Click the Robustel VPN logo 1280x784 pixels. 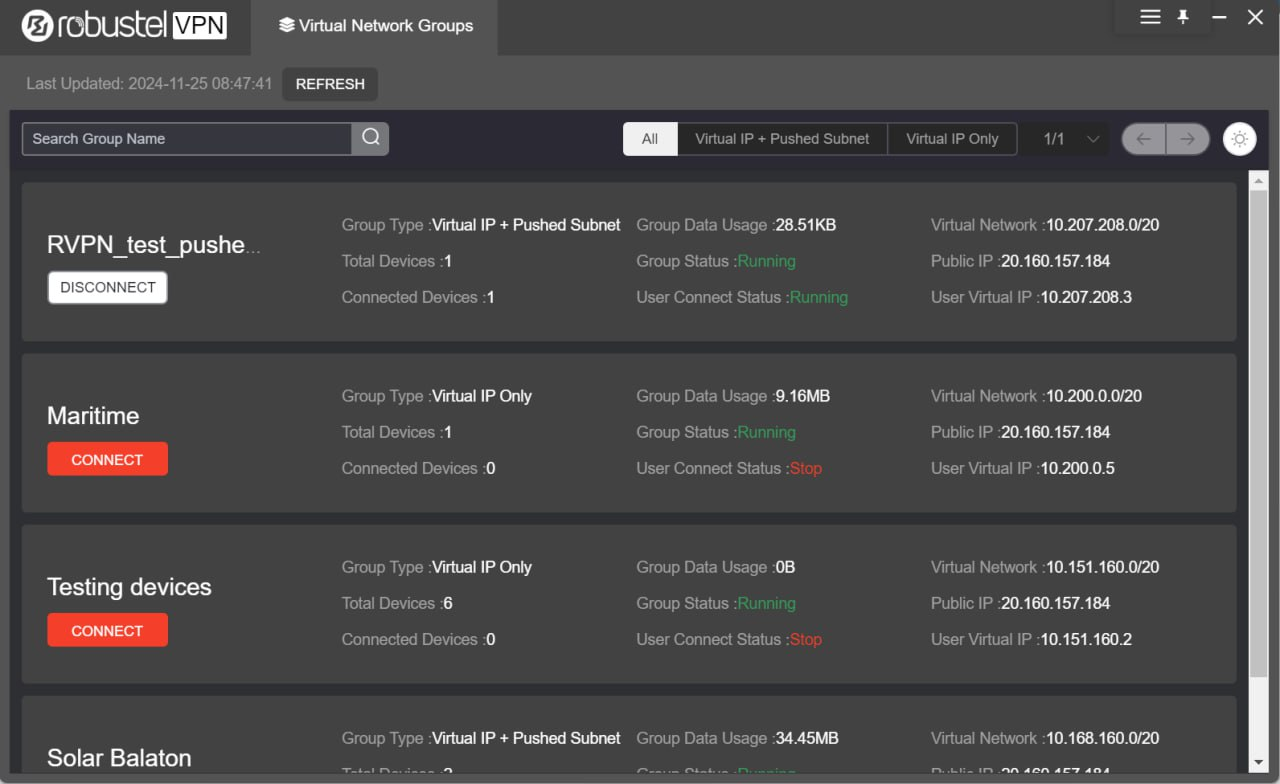click(x=125, y=26)
